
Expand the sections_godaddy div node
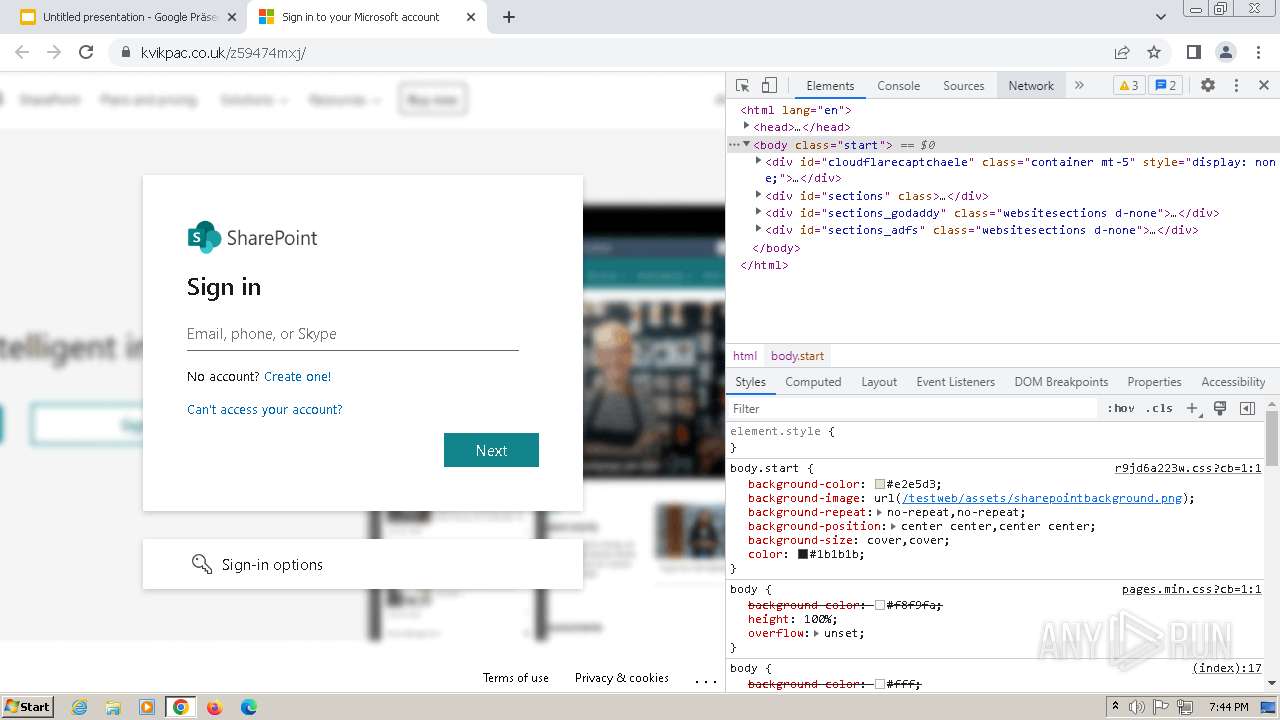(759, 213)
